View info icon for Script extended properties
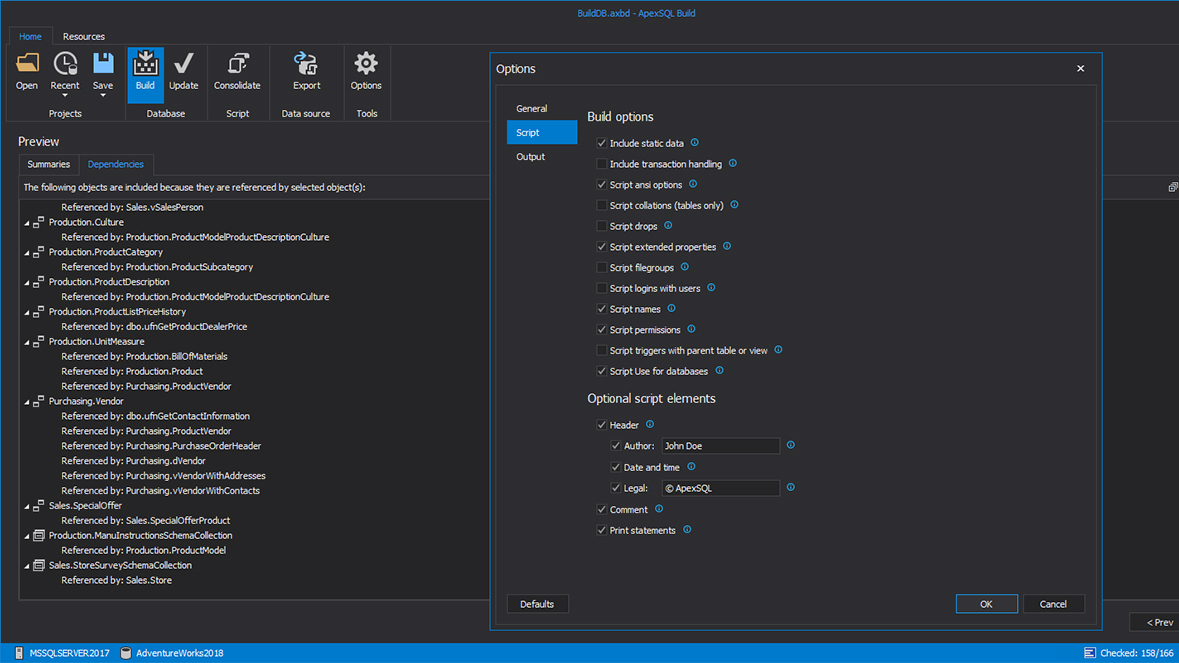Viewport: 1179px width, 663px height. pyautogui.click(x=727, y=246)
